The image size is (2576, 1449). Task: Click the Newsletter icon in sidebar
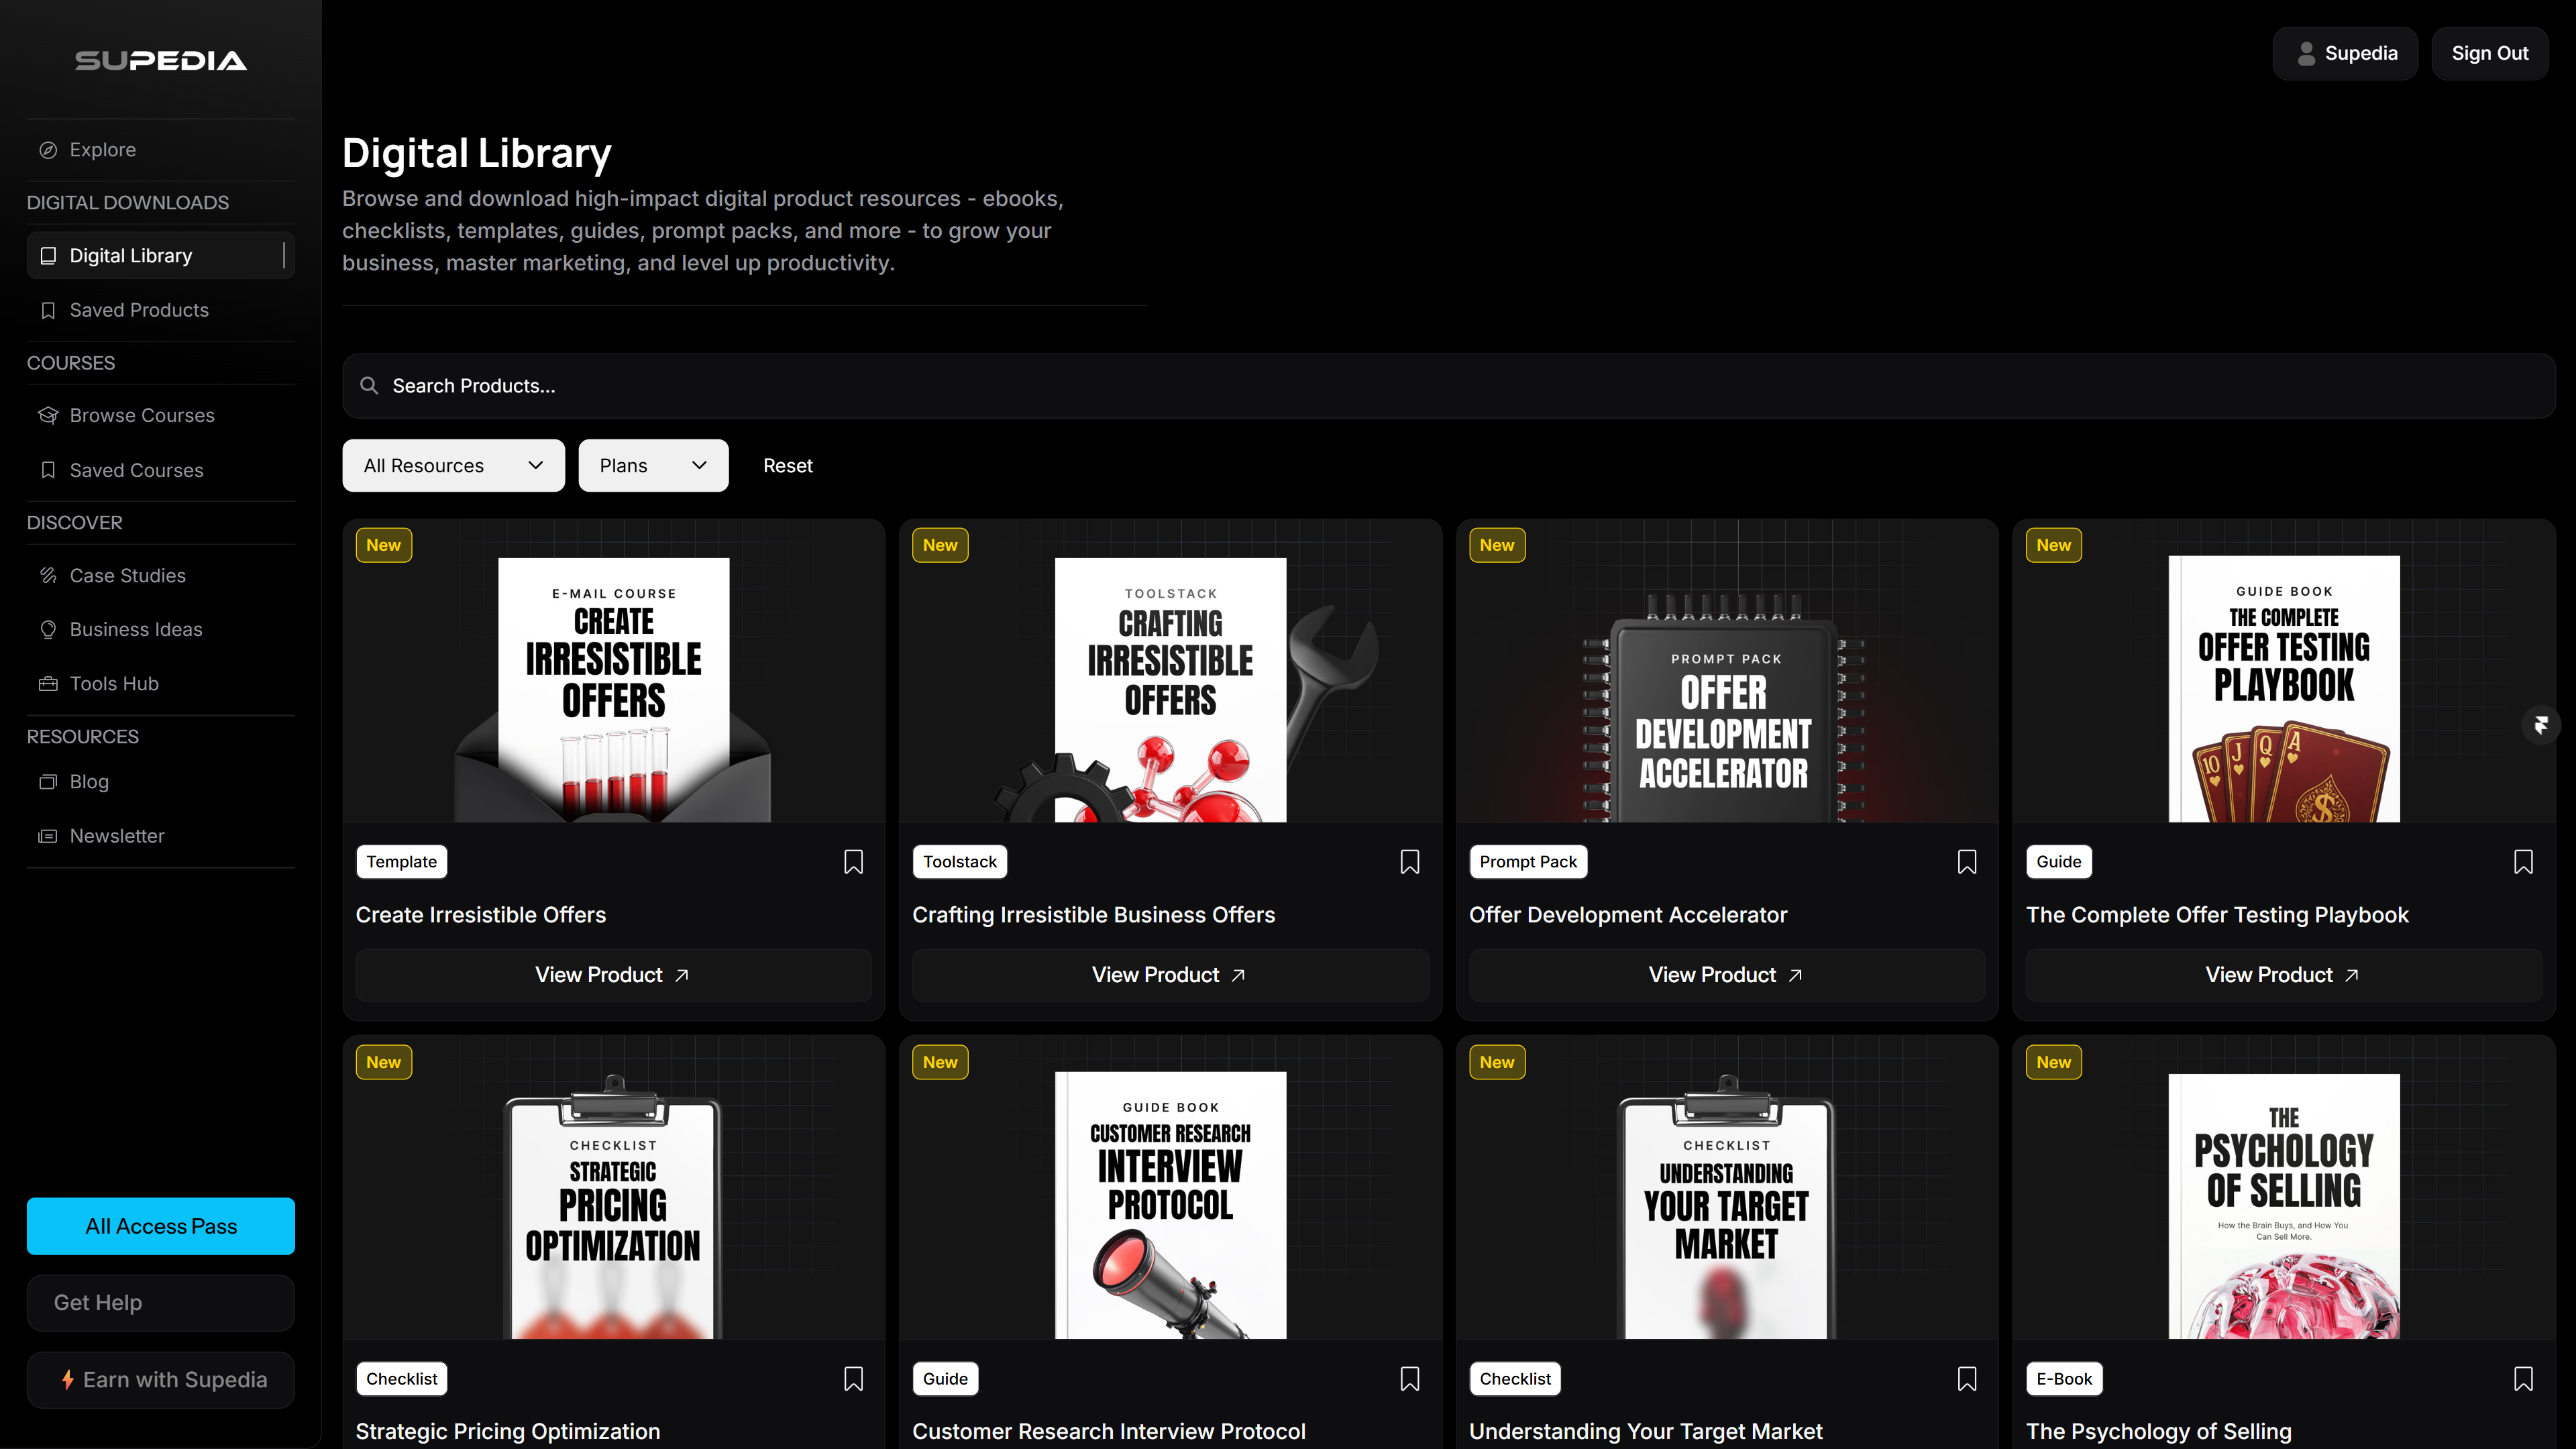point(48,836)
